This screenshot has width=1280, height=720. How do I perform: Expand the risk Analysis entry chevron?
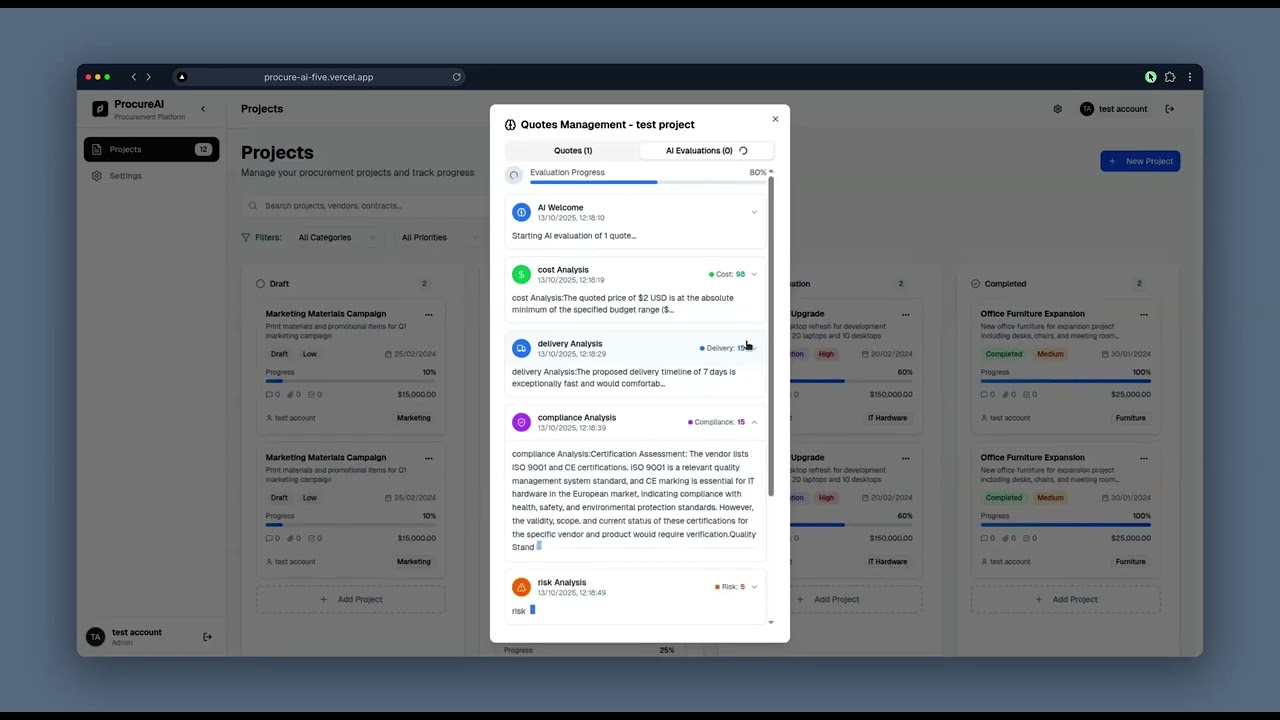[754, 587]
